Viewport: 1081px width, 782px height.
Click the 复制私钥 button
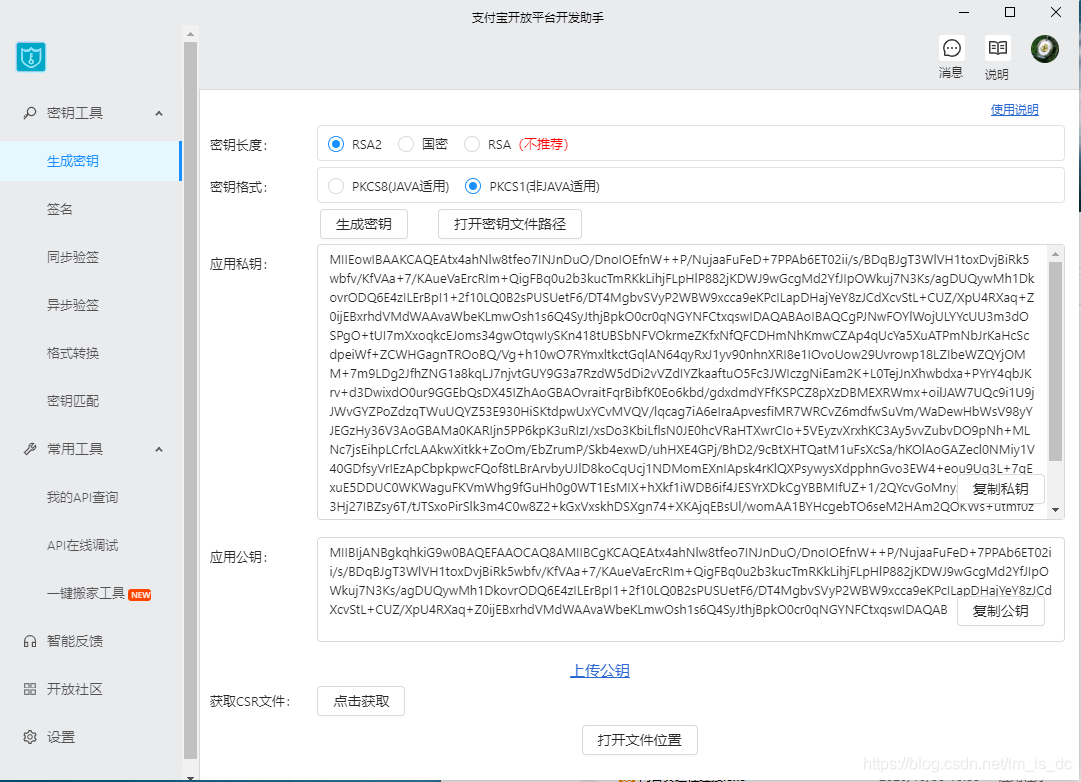click(x=1000, y=489)
